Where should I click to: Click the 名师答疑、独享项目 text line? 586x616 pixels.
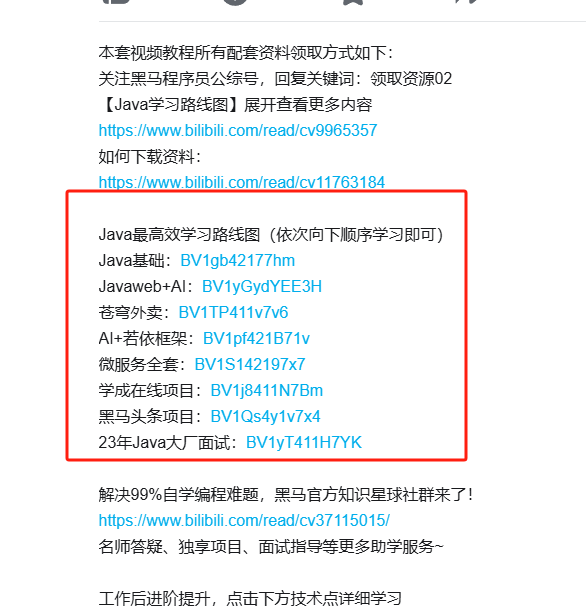271,546
